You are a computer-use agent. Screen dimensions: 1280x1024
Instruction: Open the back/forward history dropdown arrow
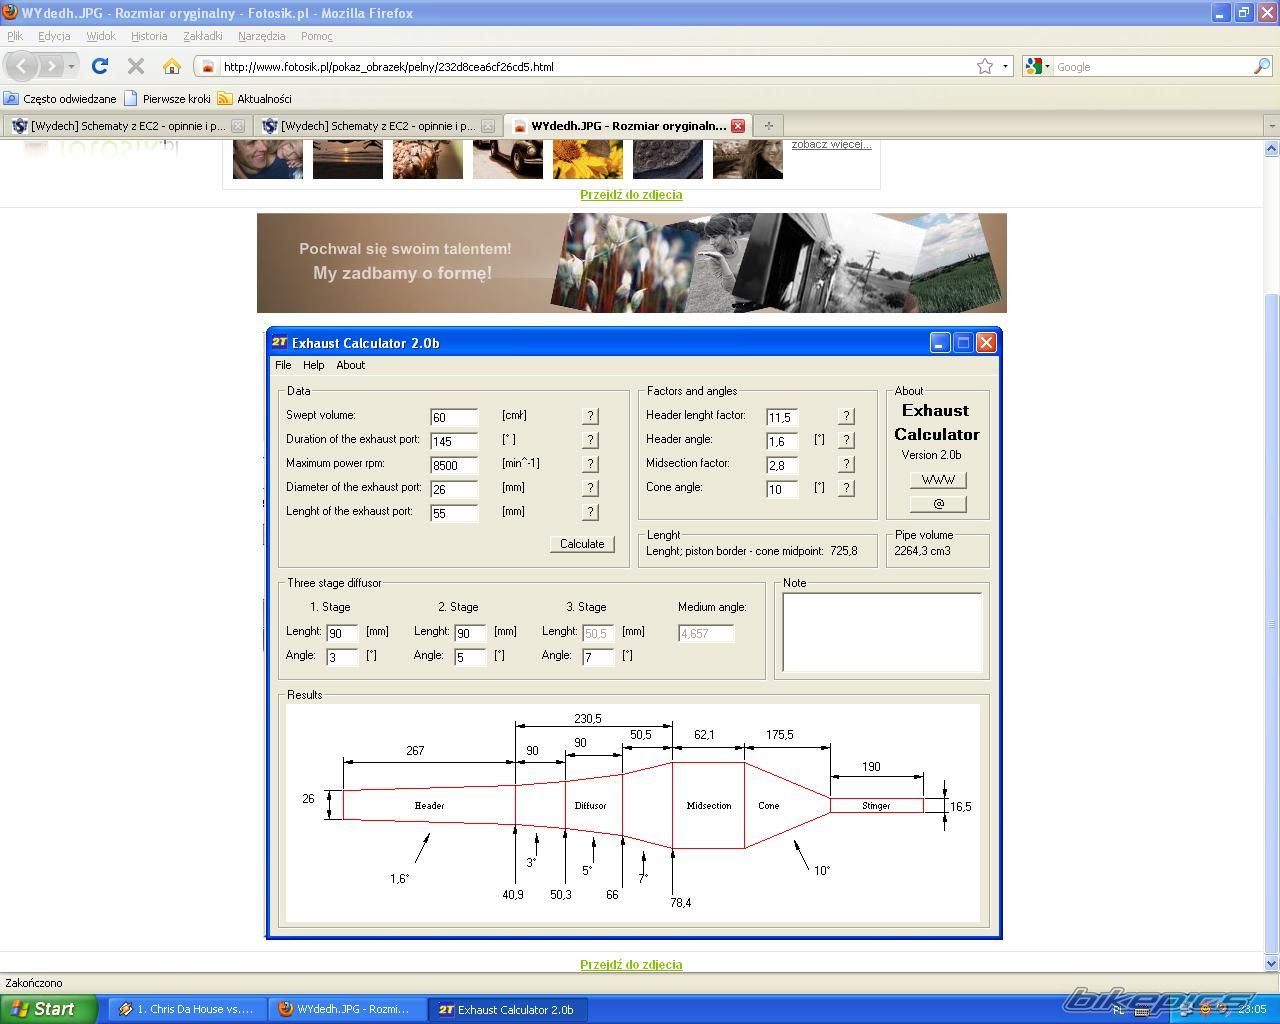click(71, 66)
